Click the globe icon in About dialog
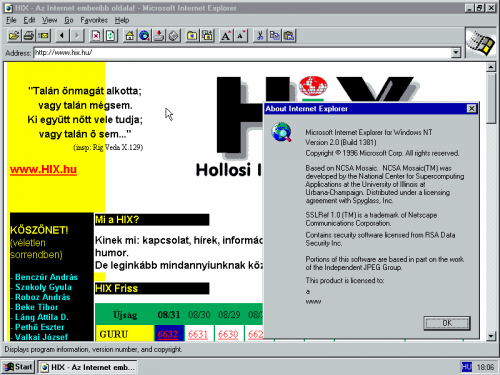The height and width of the screenshot is (375, 500). coord(282,132)
